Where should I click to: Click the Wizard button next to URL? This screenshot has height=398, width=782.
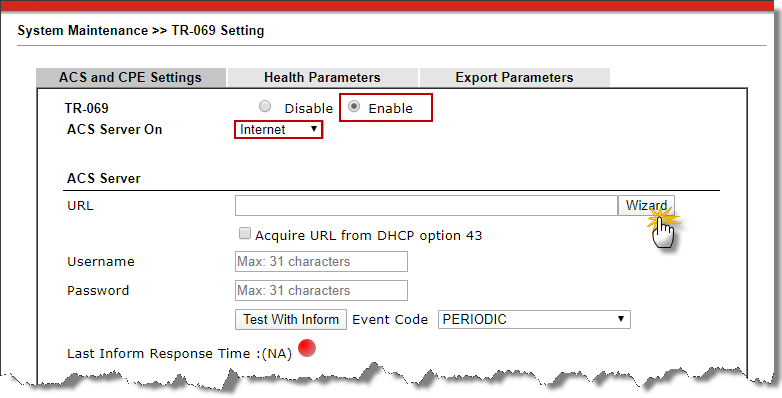[646, 205]
